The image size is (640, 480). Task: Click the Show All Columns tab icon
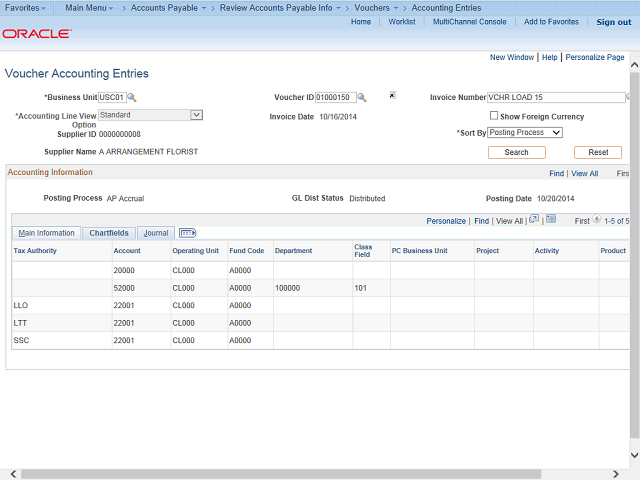pos(187,233)
